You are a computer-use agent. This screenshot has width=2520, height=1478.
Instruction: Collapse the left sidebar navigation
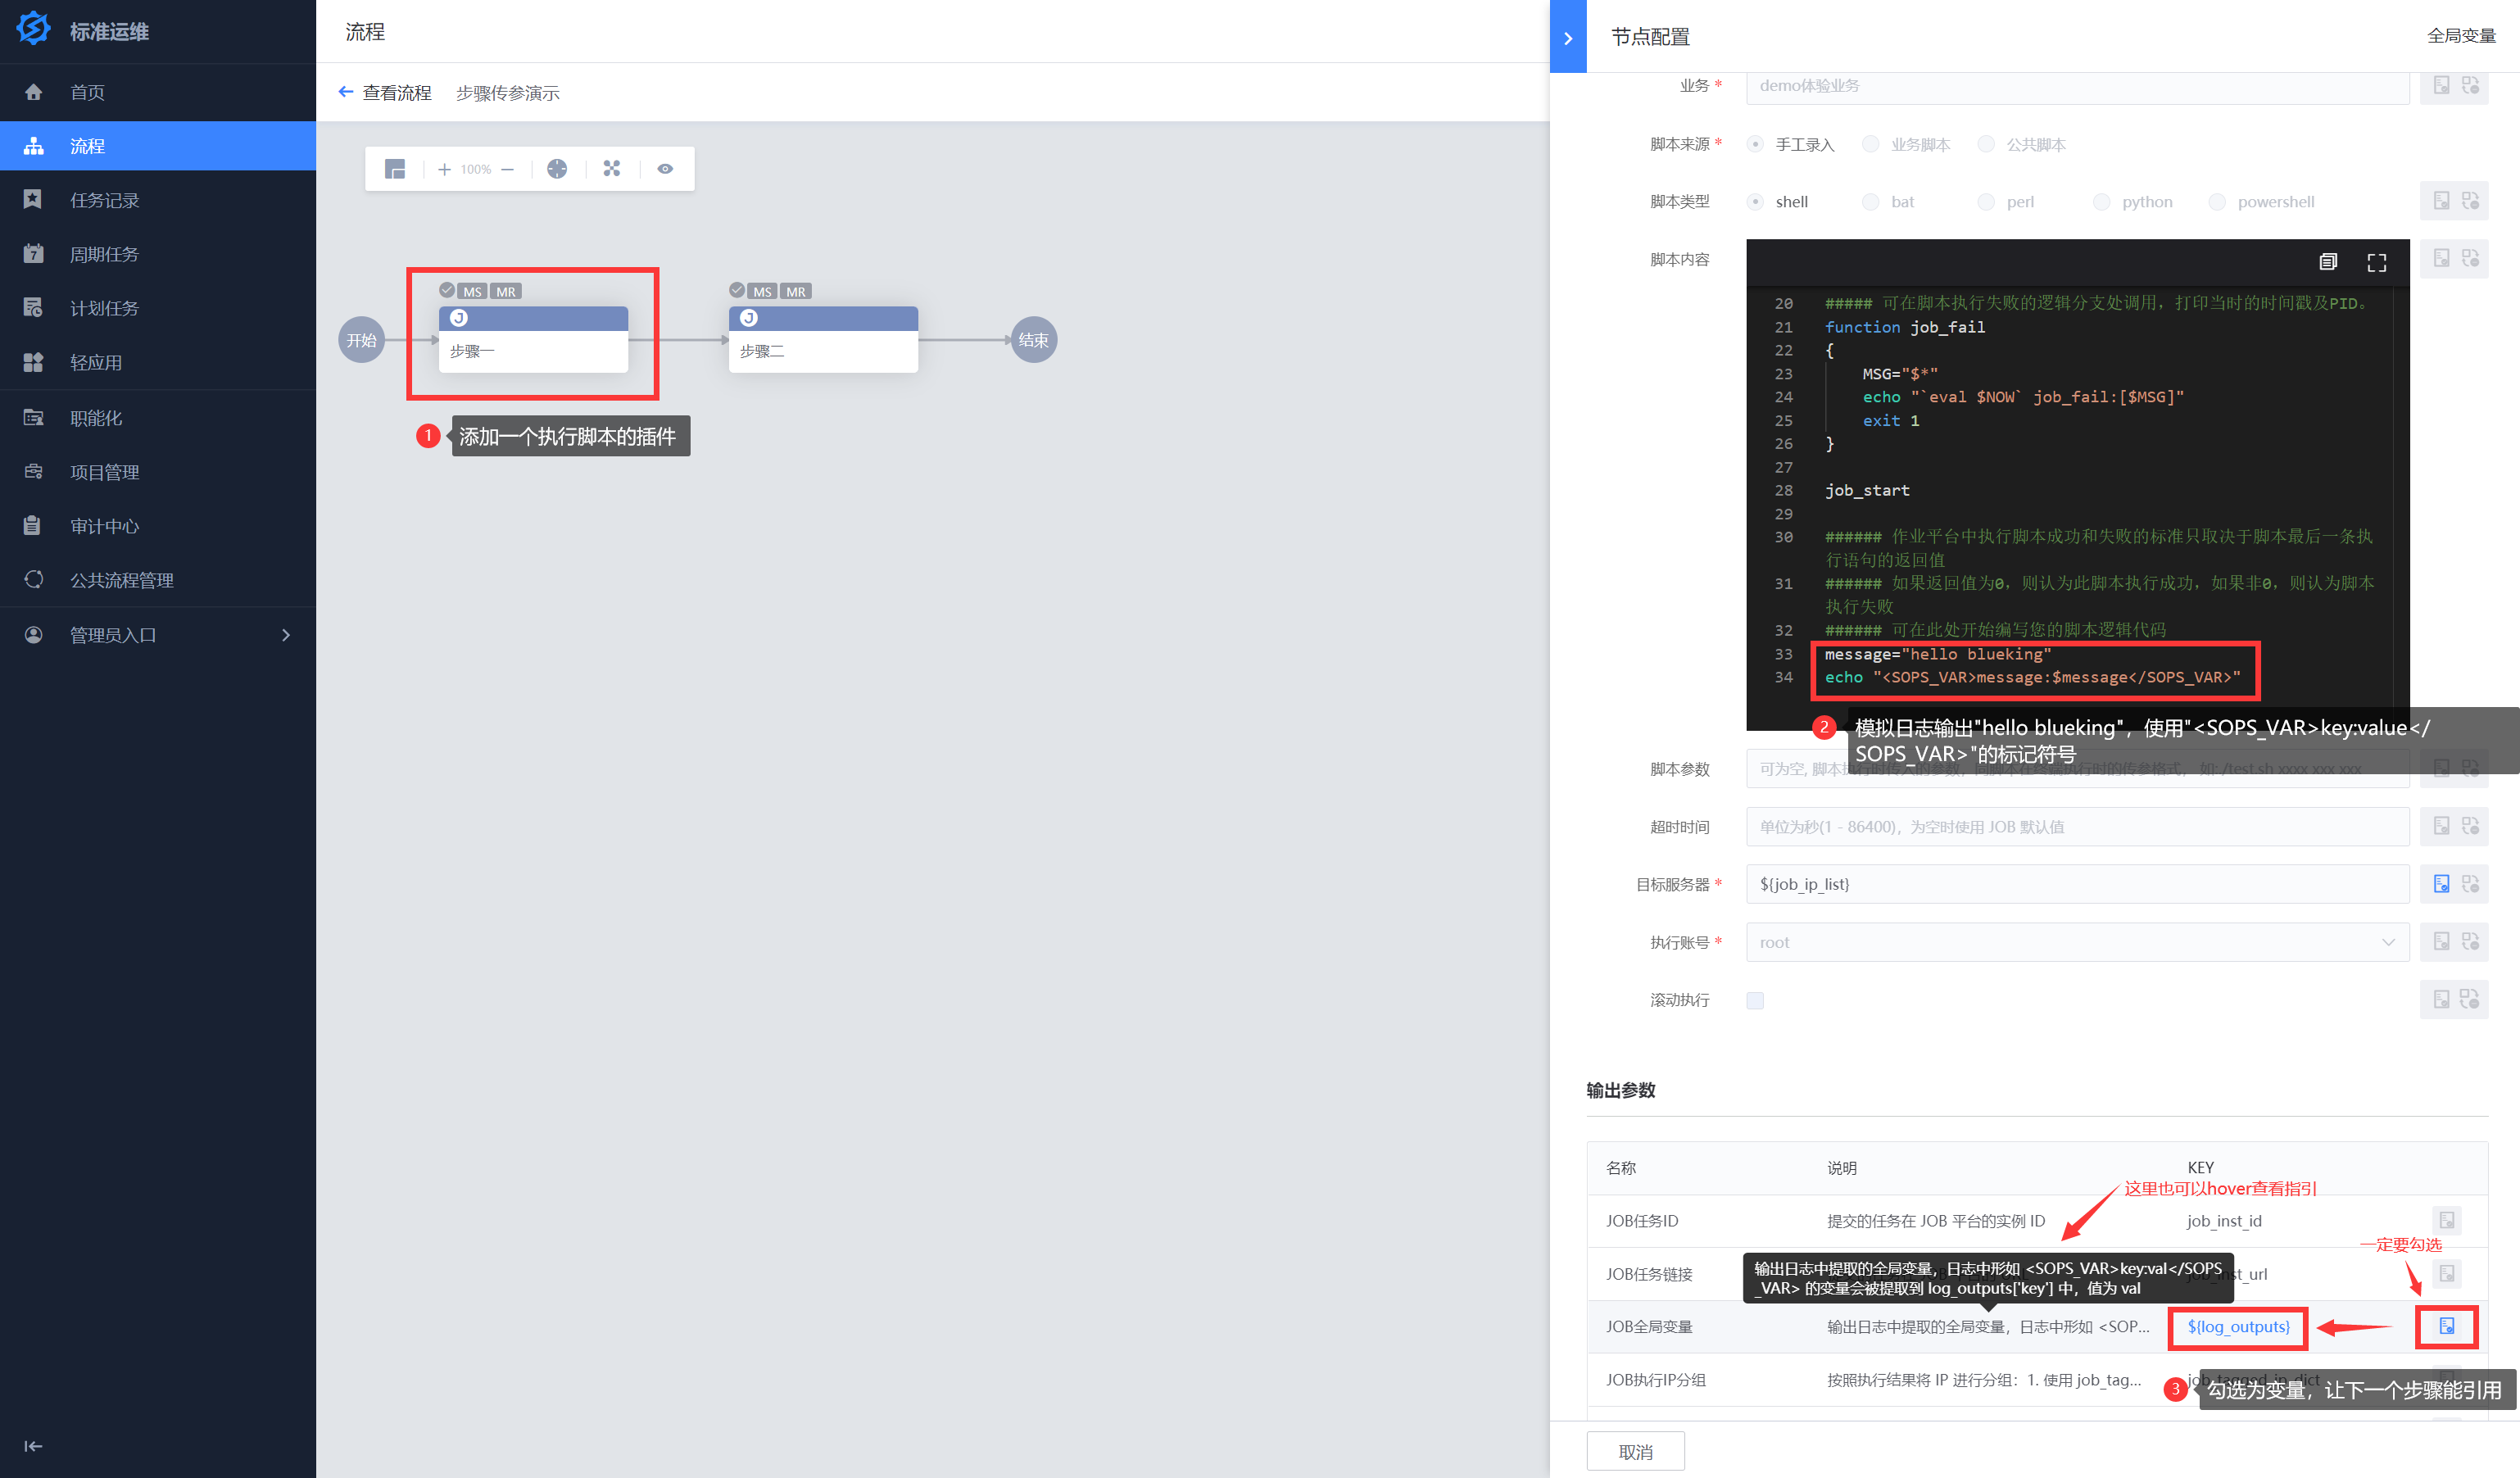pyautogui.click(x=33, y=1446)
